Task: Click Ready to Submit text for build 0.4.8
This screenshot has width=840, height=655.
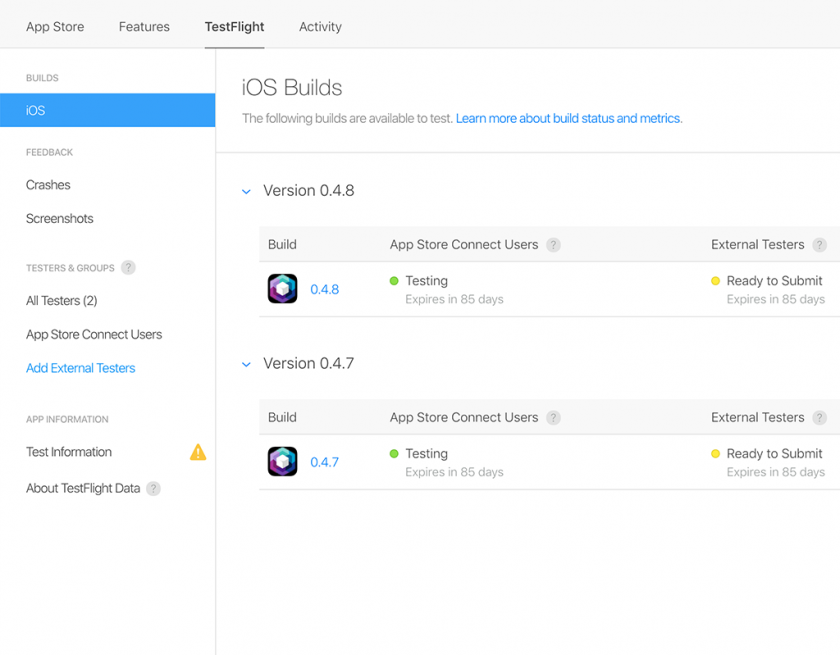Action: point(774,281)
